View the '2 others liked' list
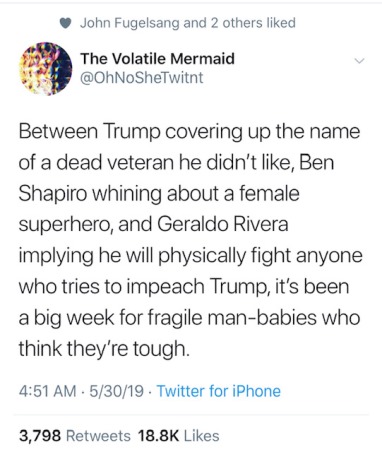The height and width of the screenshot is (452, 382). click(253, 23)
